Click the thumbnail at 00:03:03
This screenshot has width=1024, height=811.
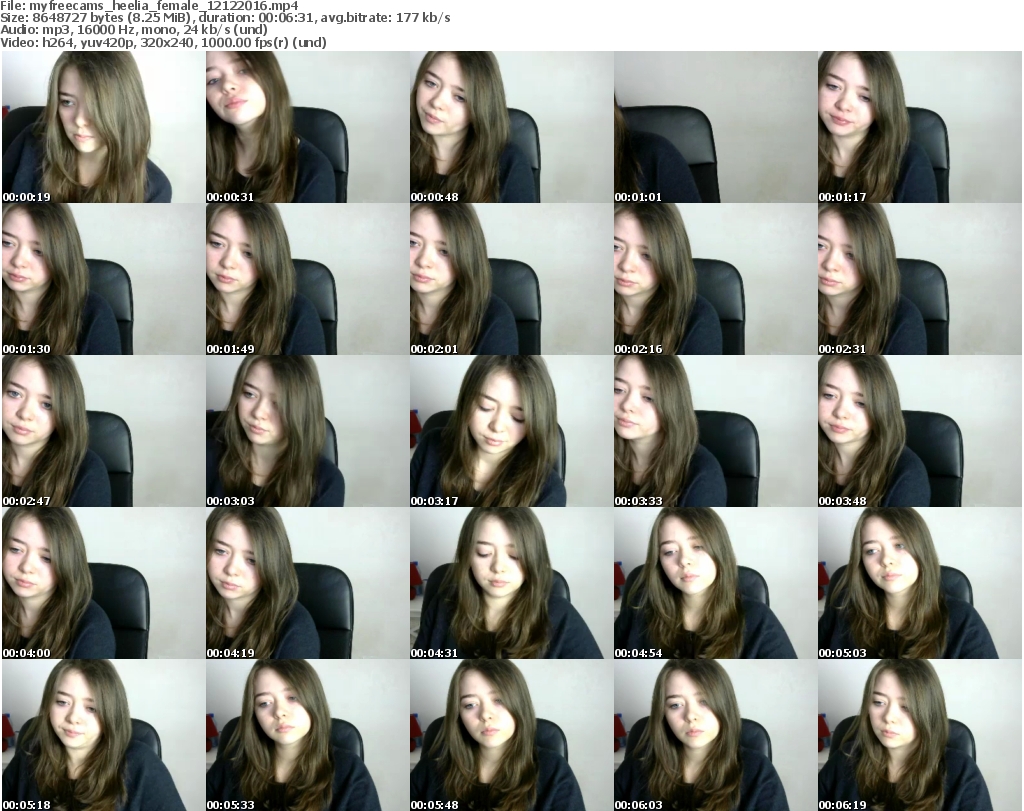tap(308, 431)
